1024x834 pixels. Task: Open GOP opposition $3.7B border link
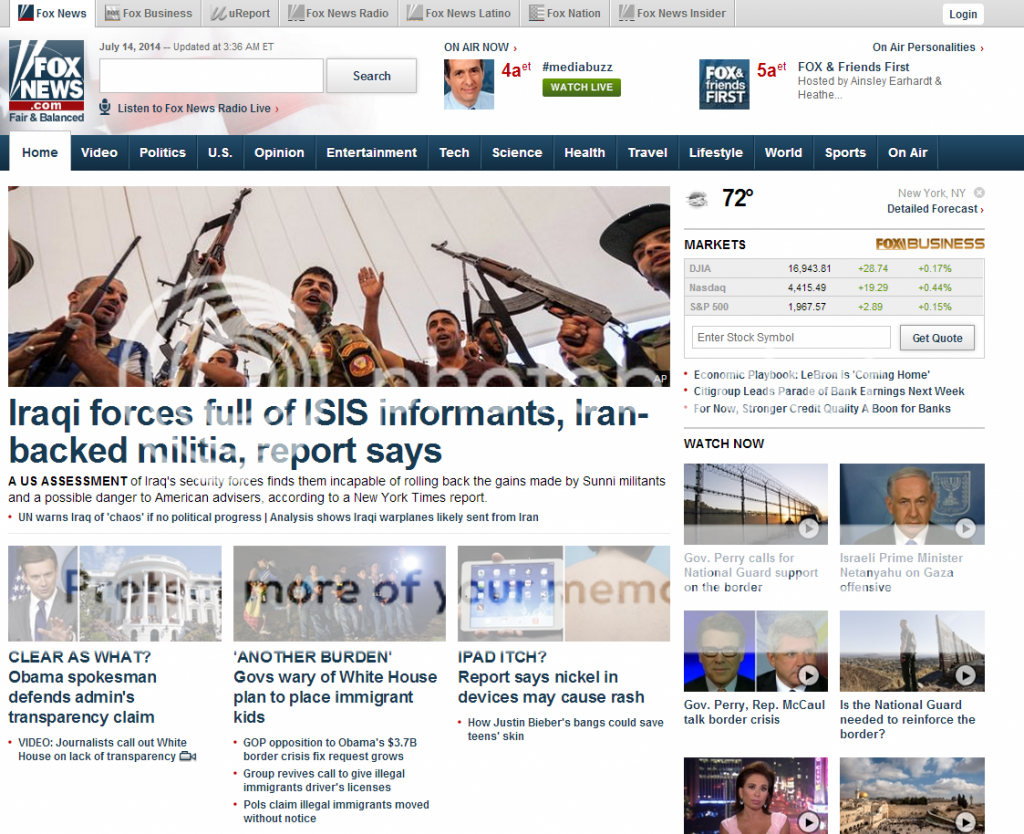click(x=330, y=749)
